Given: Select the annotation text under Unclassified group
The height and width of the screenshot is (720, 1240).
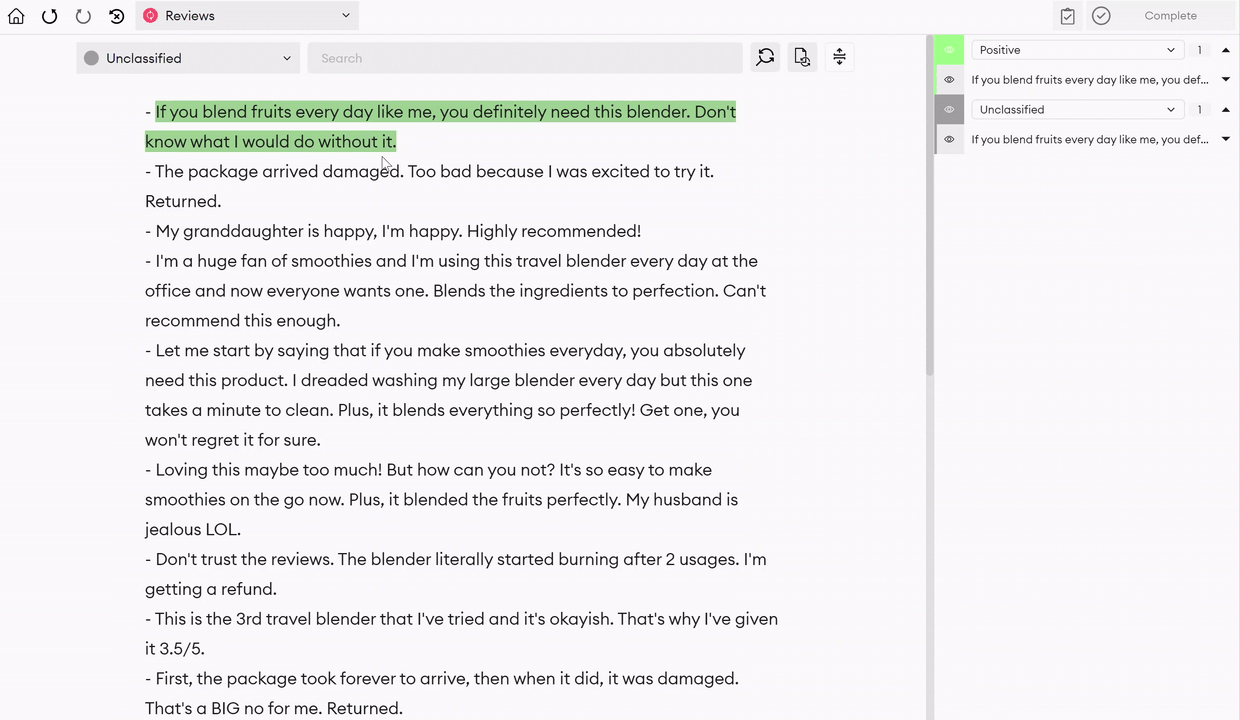Looking at the screenshot, I should 1090,140.
